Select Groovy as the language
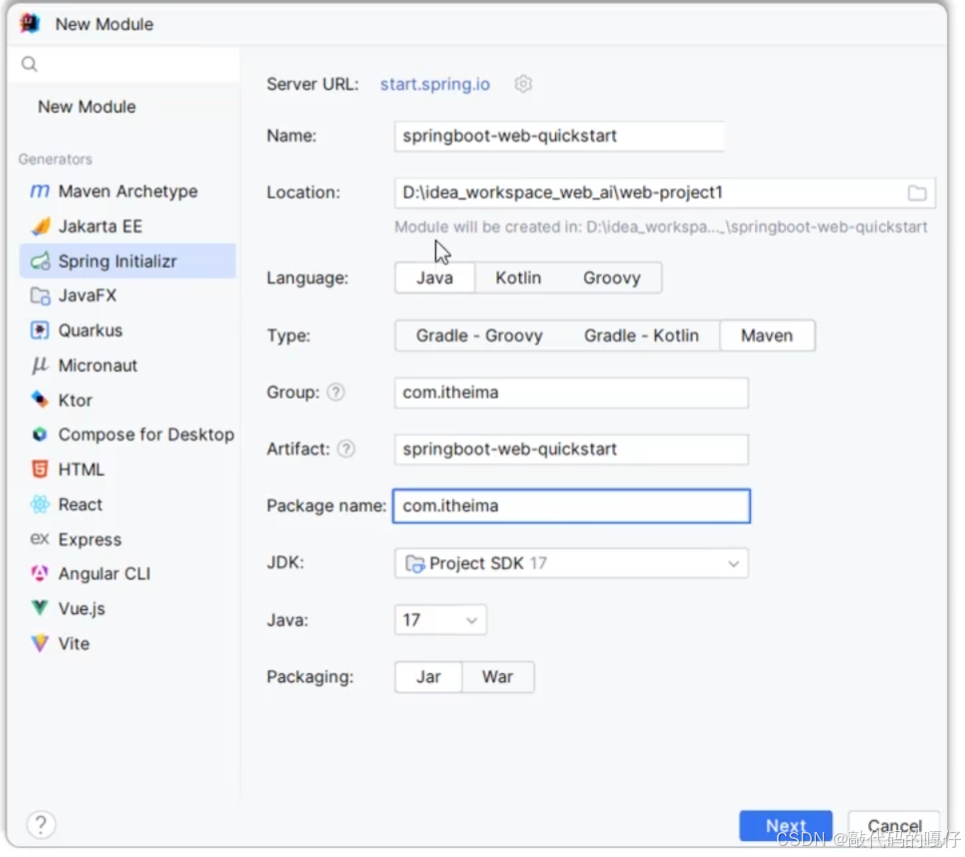This screenshot has width=965, height=857. pos(612,278)
